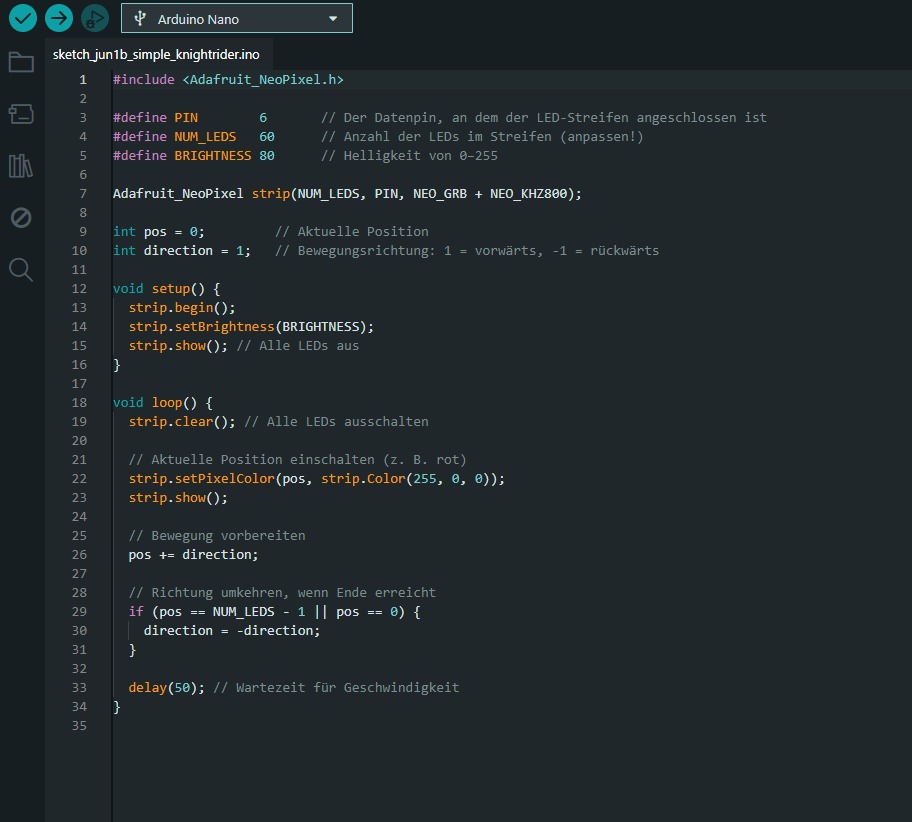The height and width of the screenshot is (822, 912).
Task: Start debugging with the debug toolbar icon
Action: [95, 18]
